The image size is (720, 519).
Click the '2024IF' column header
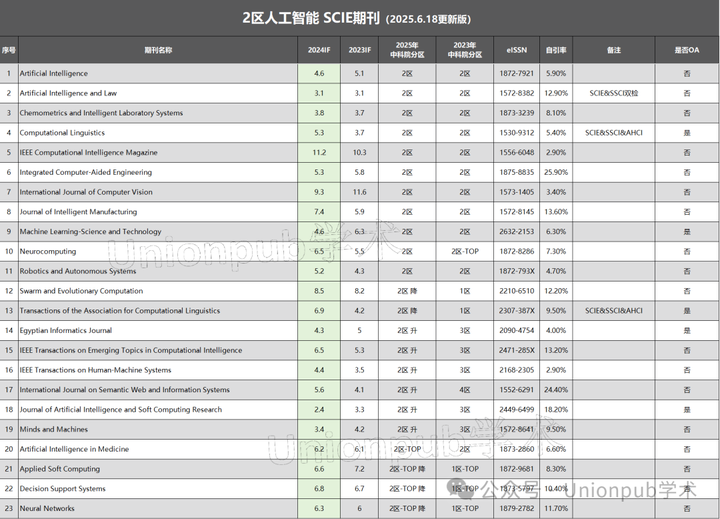(319, 50)
